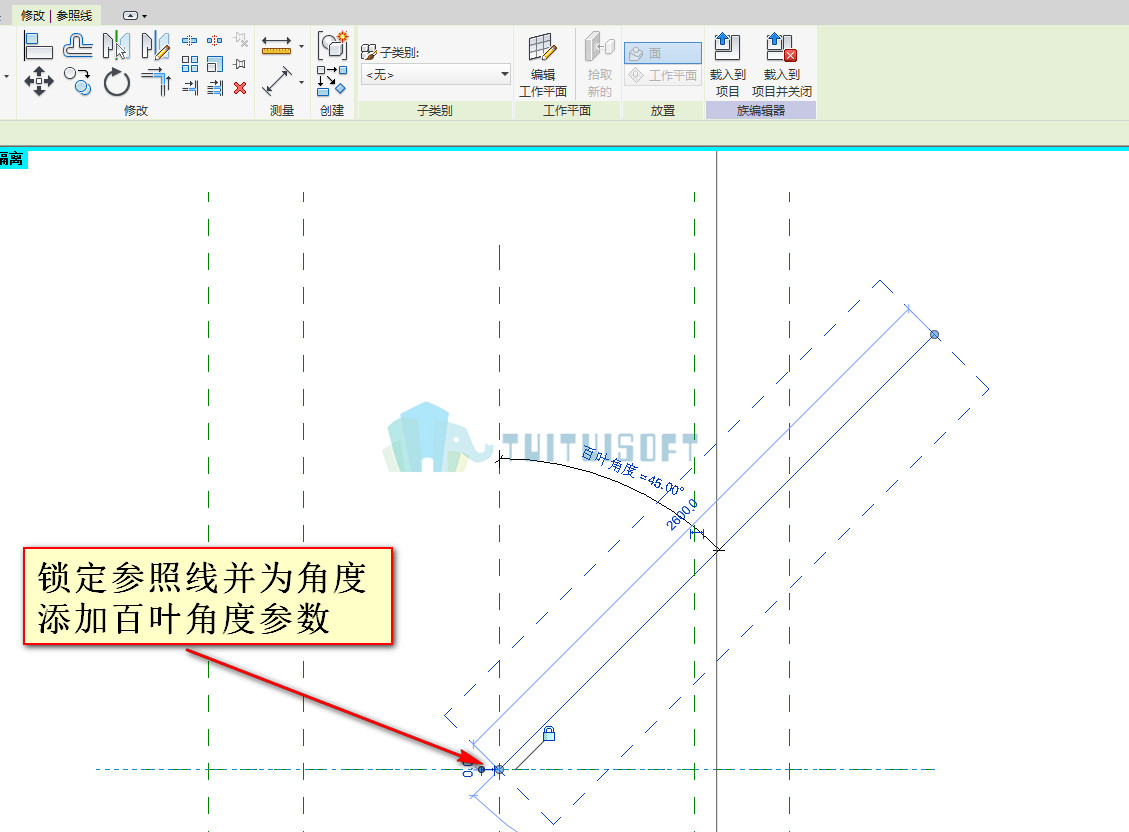Select the Copy tool
1129x832 pixels.
point(78,81)
